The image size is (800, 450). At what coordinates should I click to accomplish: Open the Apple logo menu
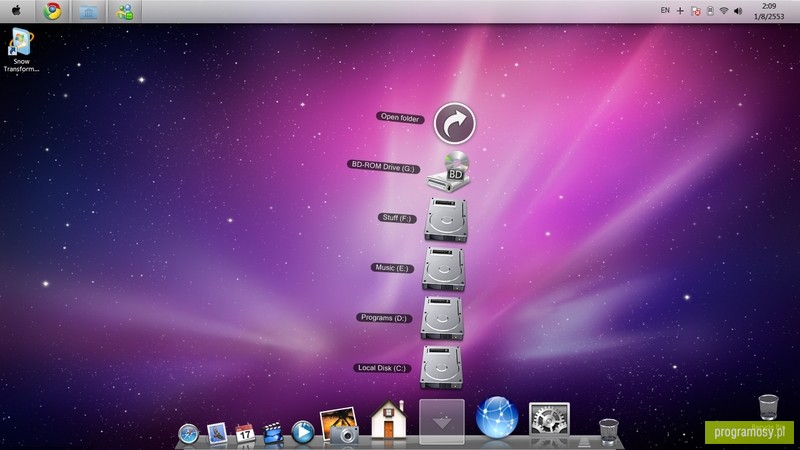(x=16, y=11)
